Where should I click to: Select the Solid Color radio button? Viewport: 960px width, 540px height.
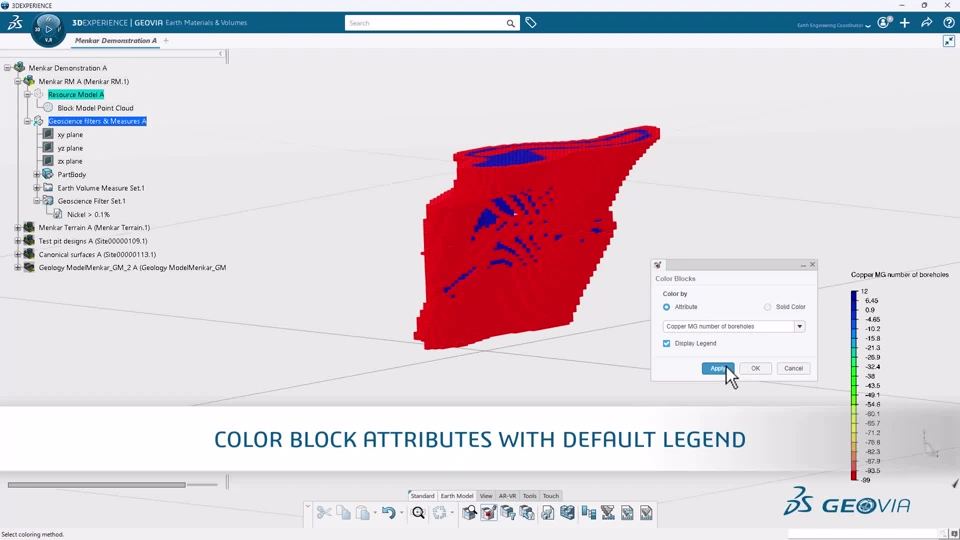pyautogui.click(x=767, y=307)
